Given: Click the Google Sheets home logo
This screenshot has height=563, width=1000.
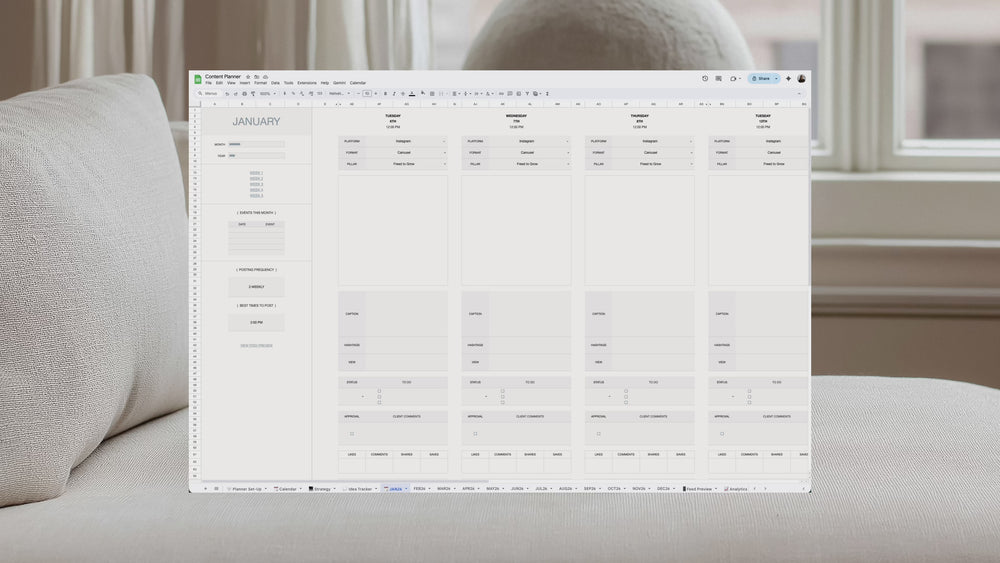Looking at the screenshot, I should [x=198, y=79].
